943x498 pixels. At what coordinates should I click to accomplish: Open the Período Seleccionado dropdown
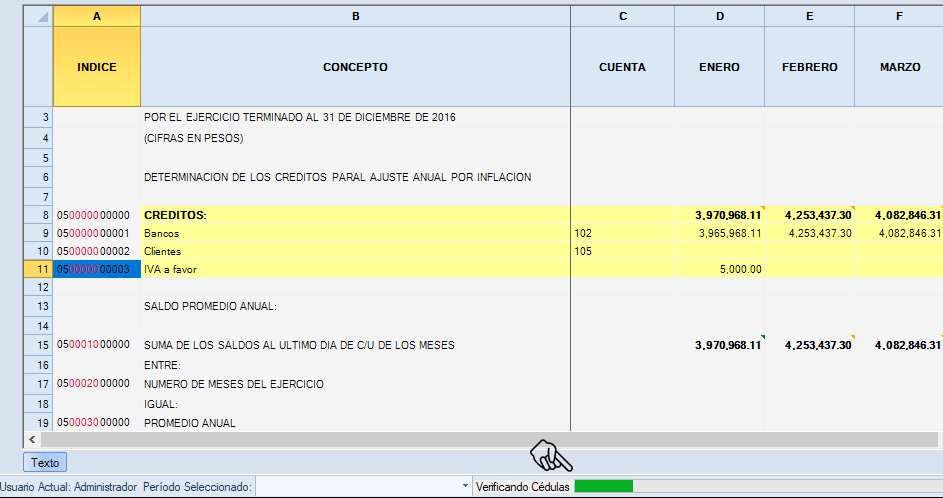pos(465,486)
